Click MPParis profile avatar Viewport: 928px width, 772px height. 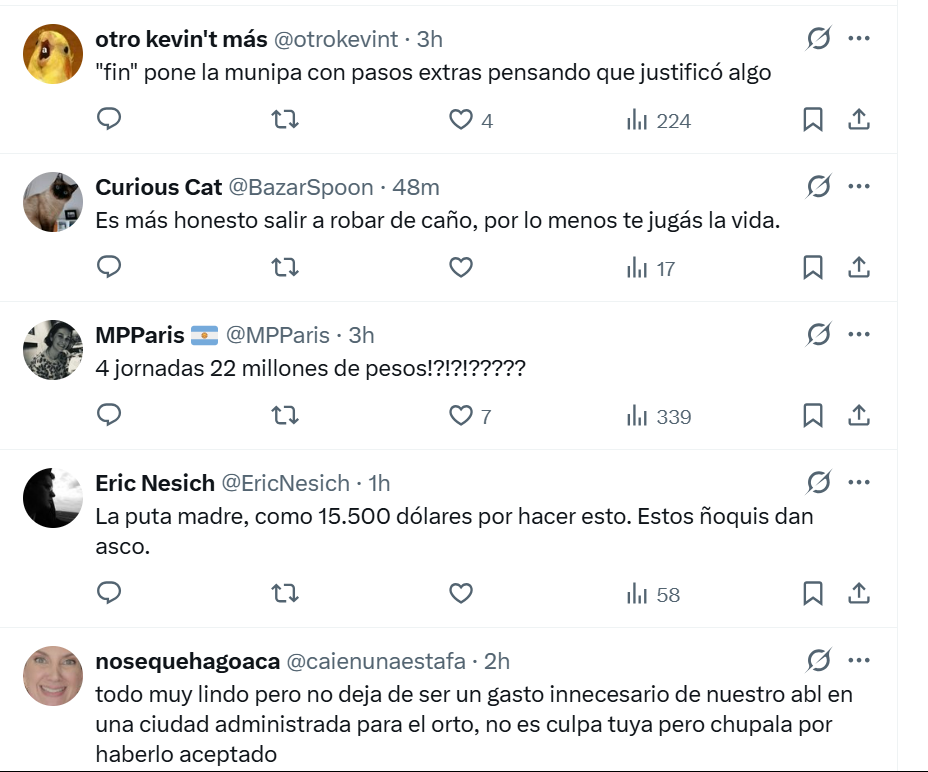click(x=53, y=350)
